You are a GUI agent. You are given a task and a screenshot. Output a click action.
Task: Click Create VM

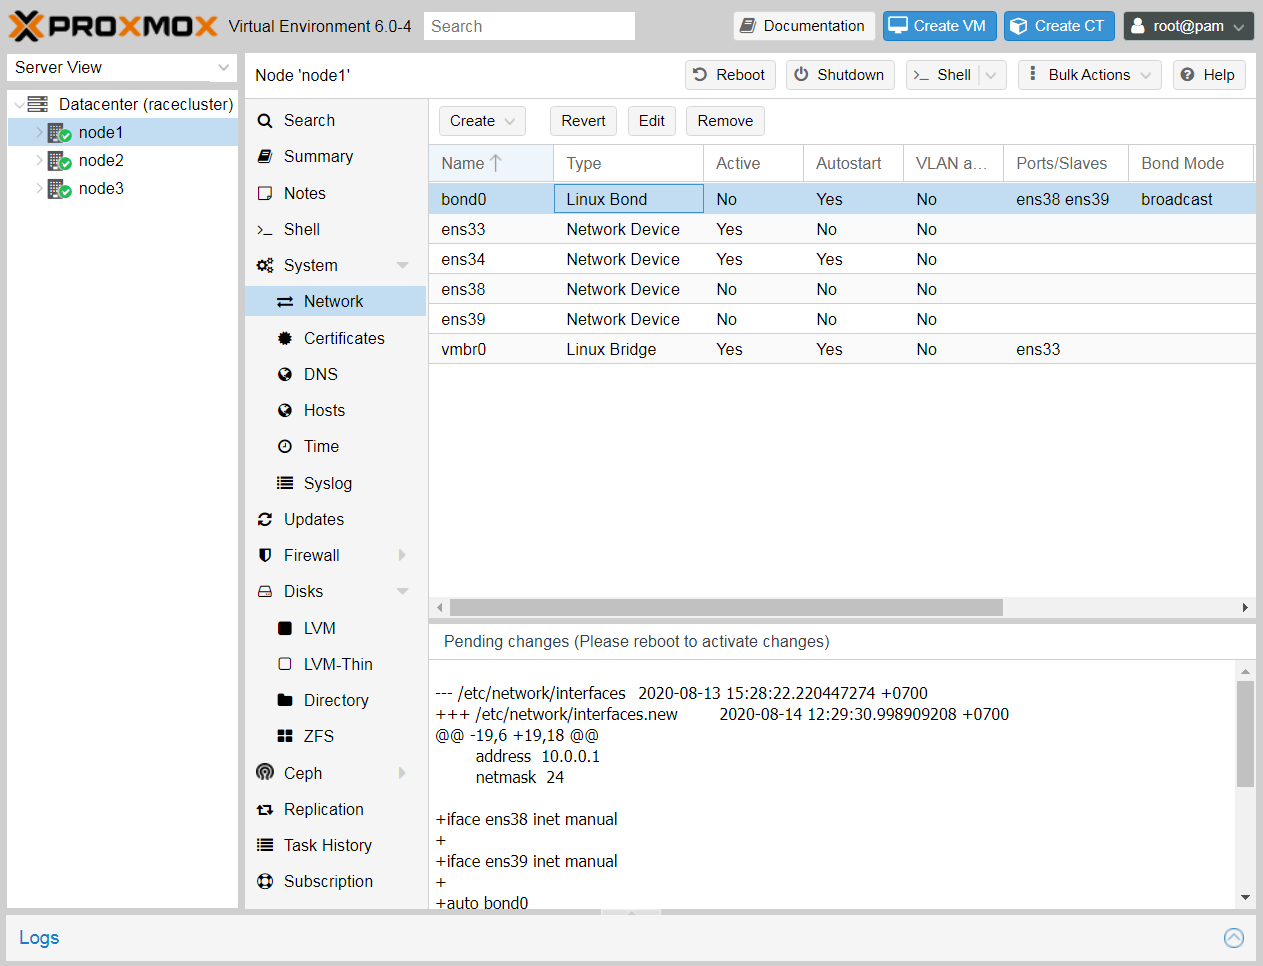pos(939,26)
